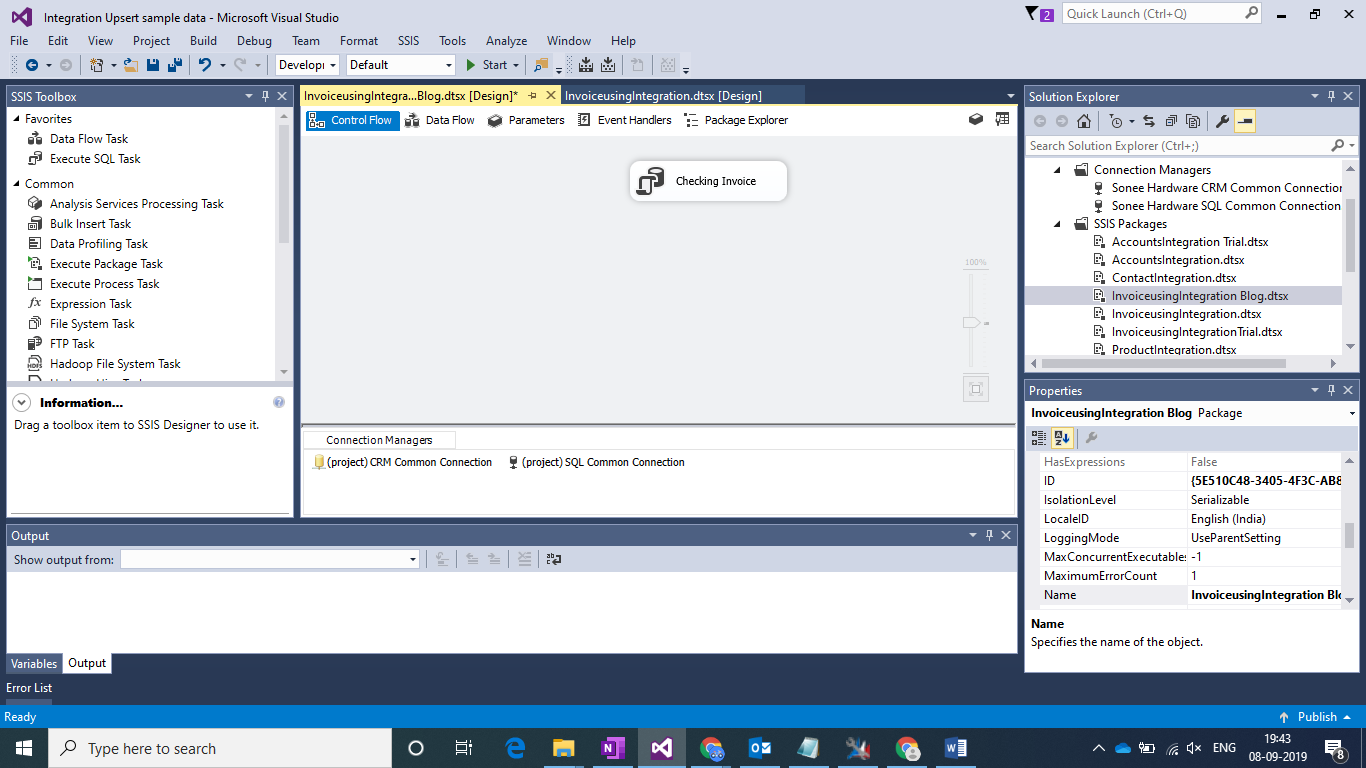Open the SSIS menu
The image size is (1366, 768).
409,41
